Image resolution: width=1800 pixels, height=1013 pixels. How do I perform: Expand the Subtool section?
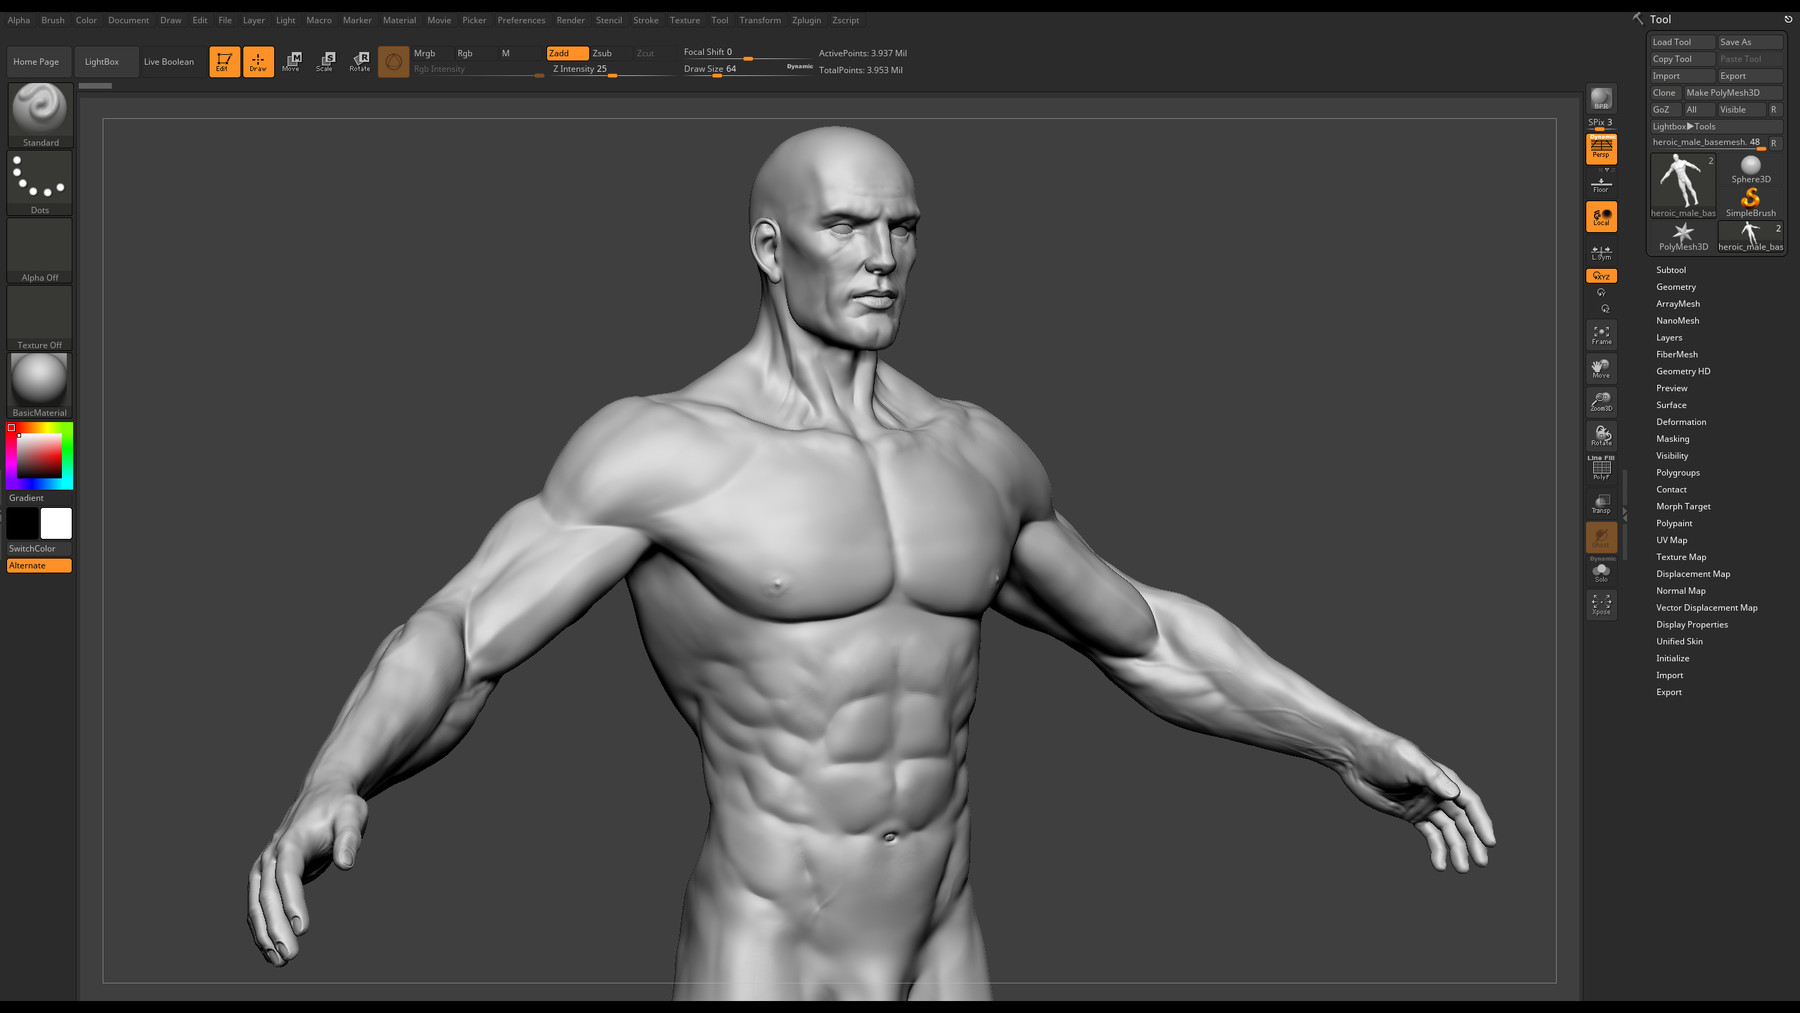pyautogui.click(x=1671, y=270)
